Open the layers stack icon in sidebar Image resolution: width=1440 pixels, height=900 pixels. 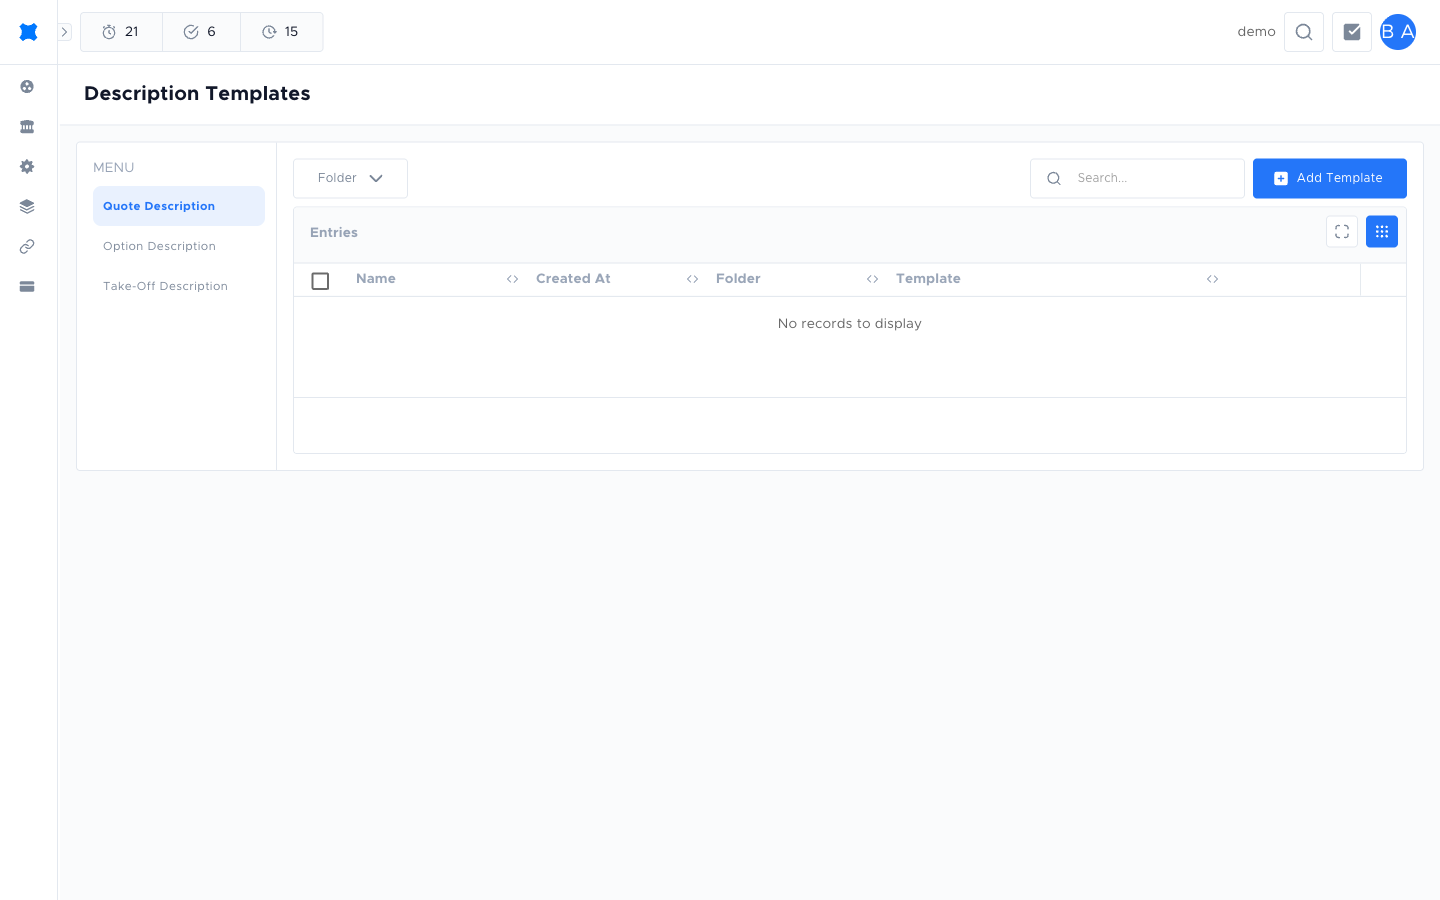[x=27, y=207]
